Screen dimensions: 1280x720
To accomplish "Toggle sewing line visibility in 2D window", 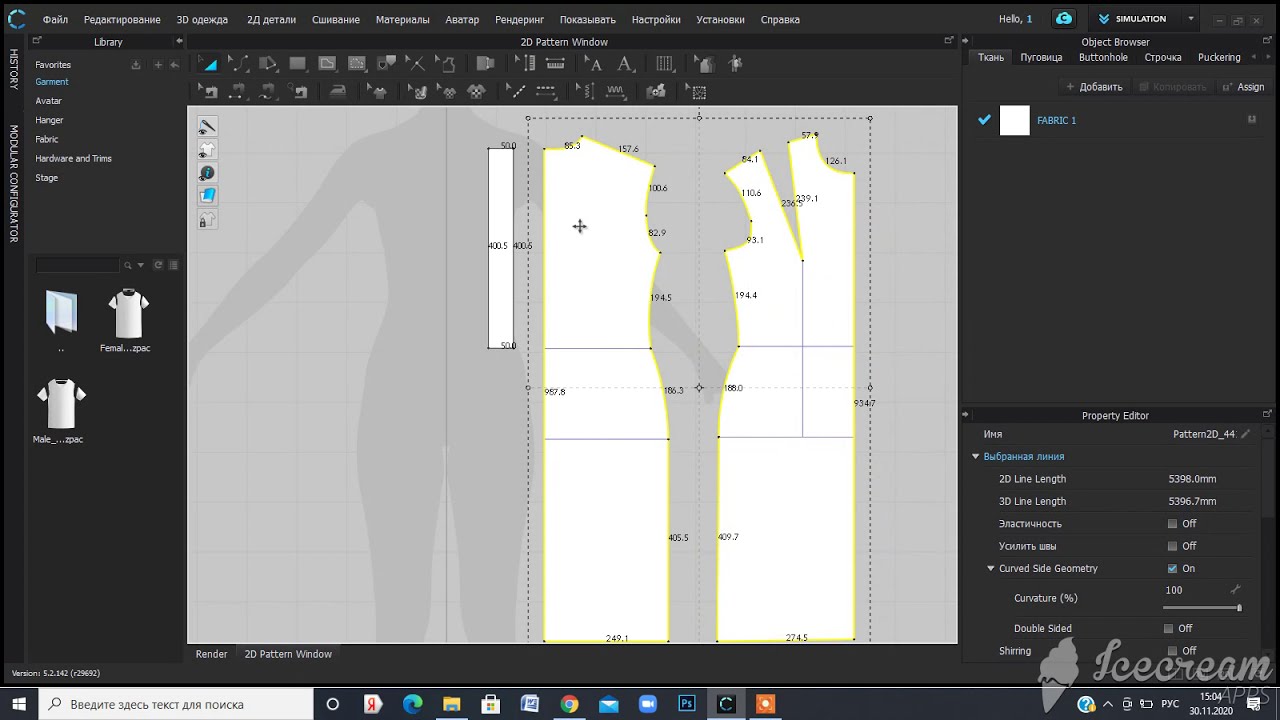I will 207,127.
